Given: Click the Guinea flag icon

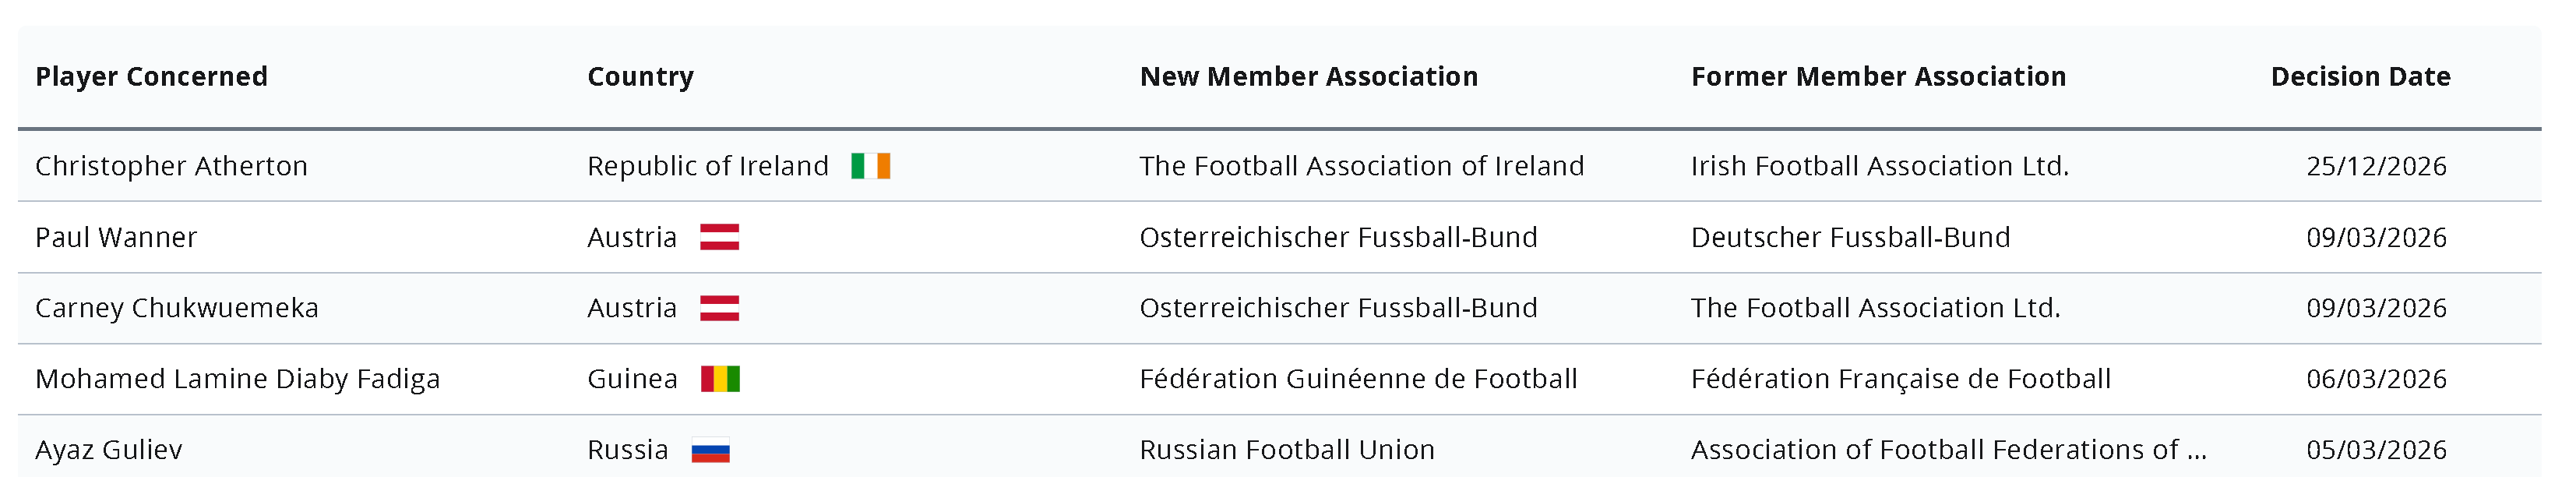Looking at the screenshot, I should 720,379.
